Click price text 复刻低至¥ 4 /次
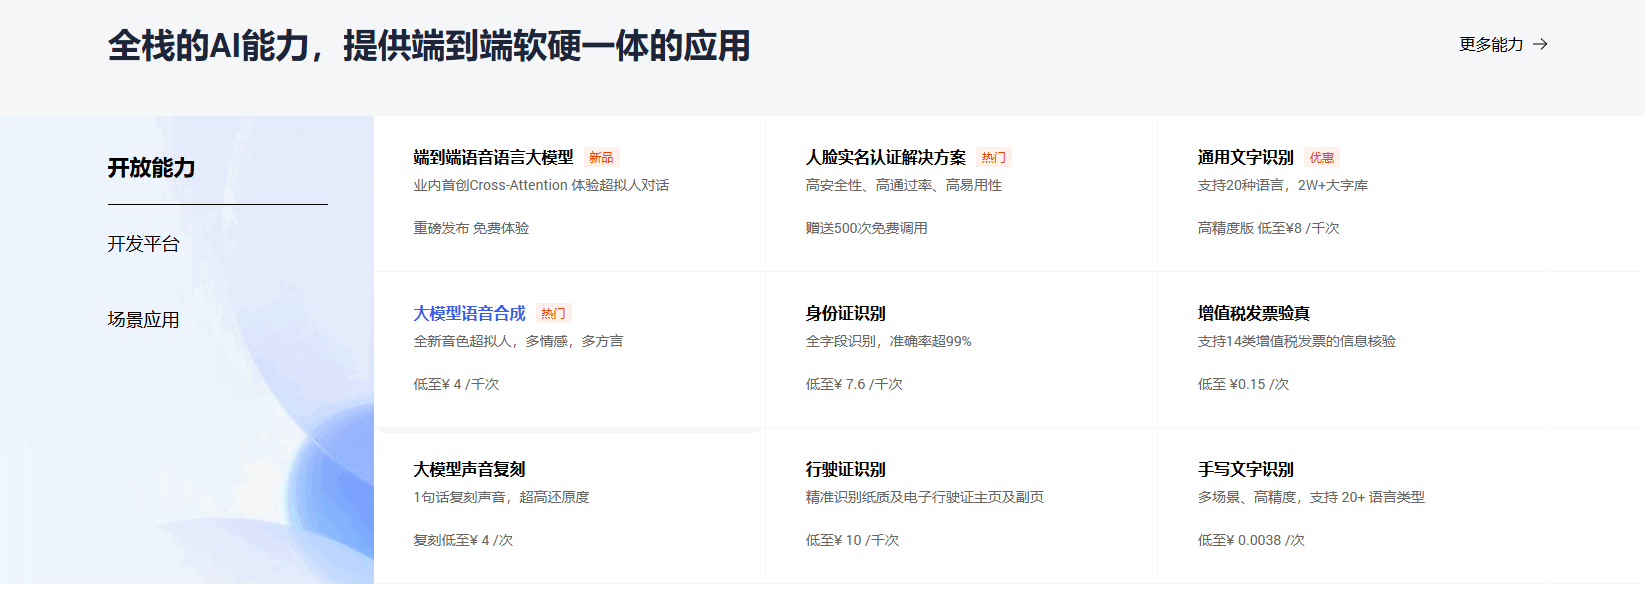The image size is (1645, 597). [464, 540]
